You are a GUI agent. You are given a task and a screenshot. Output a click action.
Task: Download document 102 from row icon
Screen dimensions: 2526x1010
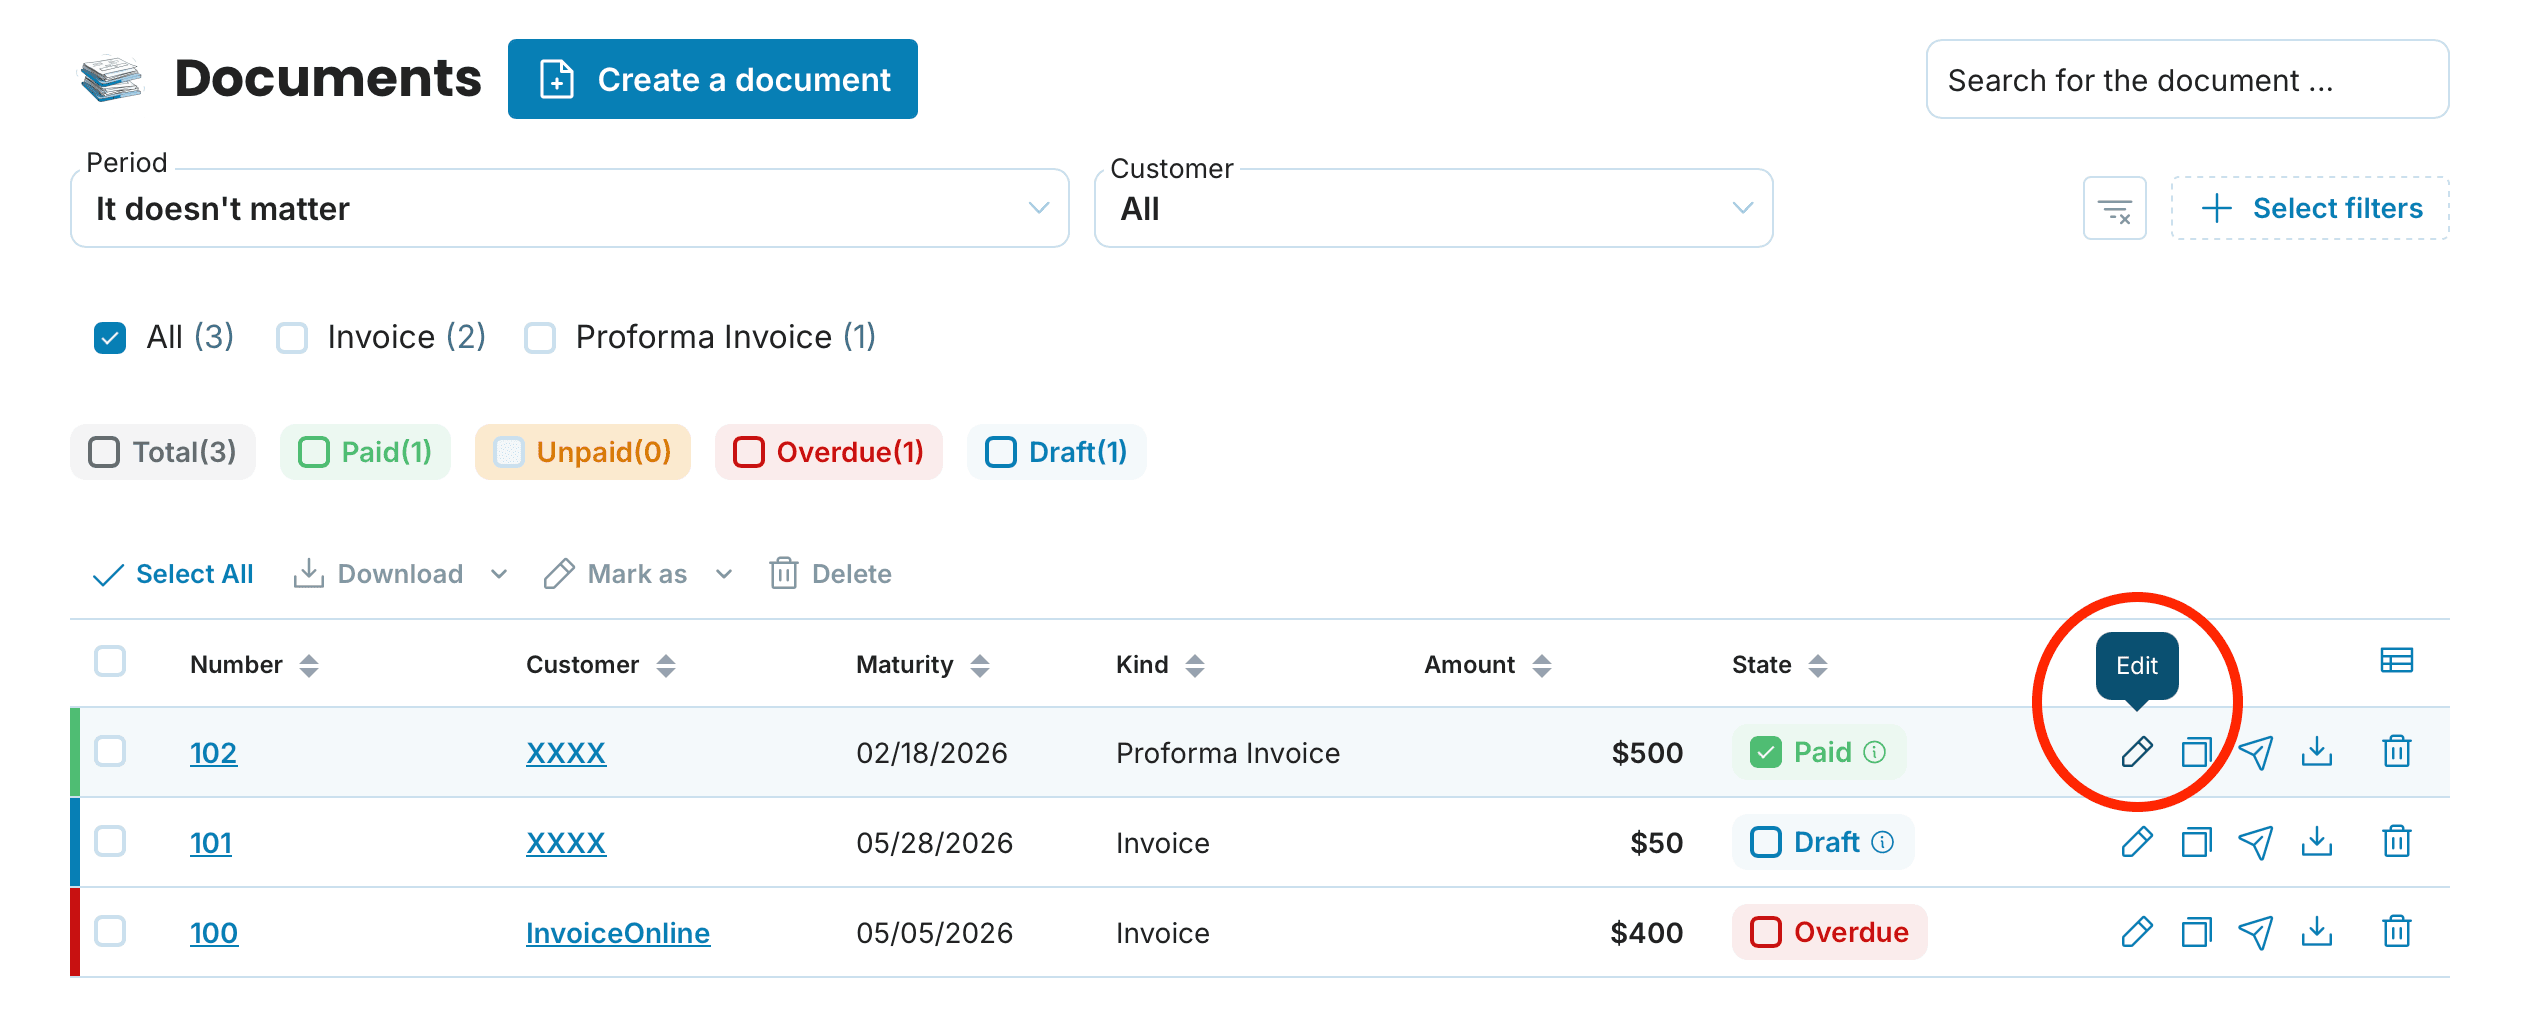click(x=2316, y=752)
